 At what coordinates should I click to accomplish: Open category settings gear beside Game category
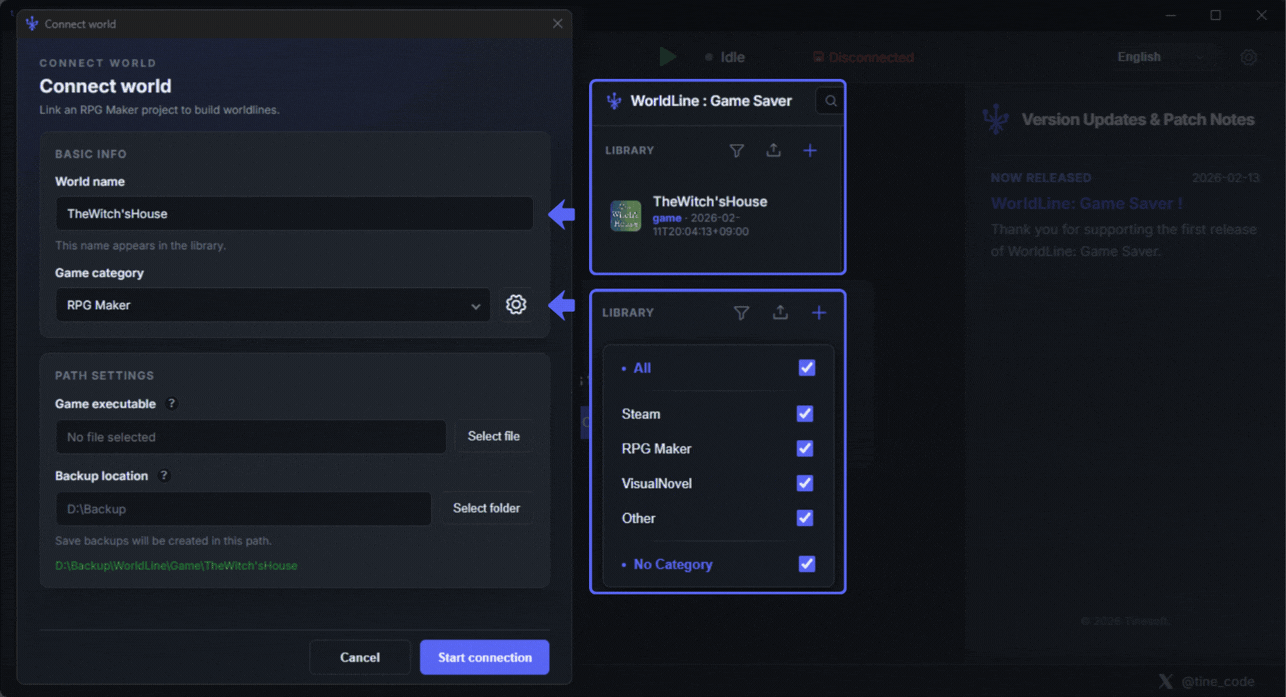(x=516, y=305)
